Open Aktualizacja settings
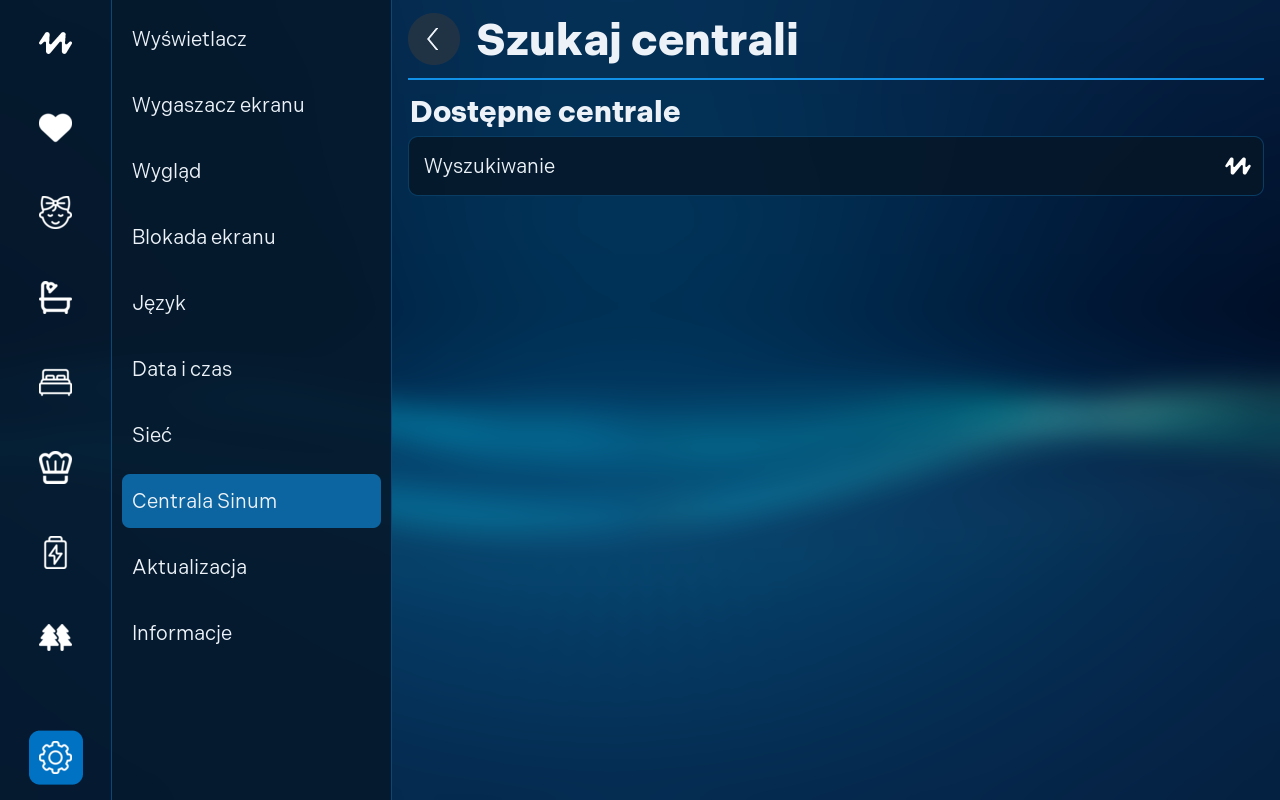This screenshot has height=800, width=1280. (x=251, y=567)
